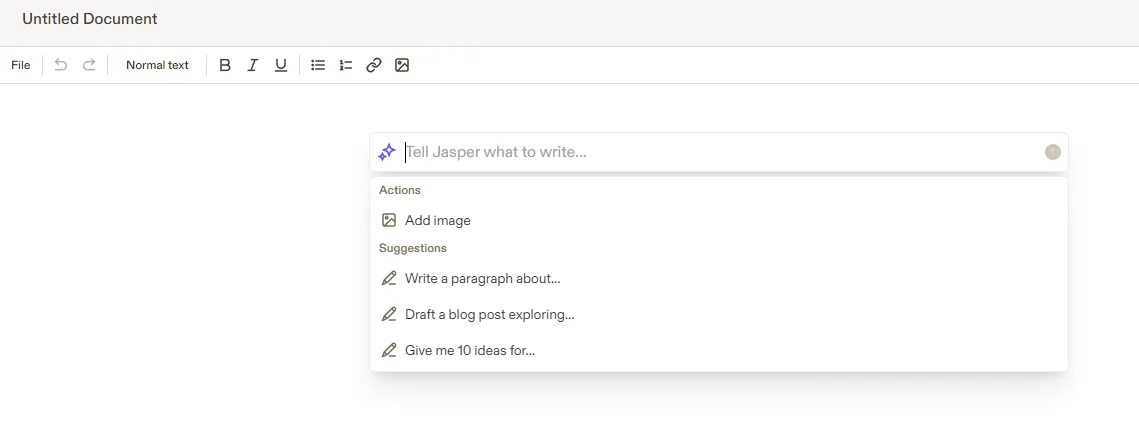Viewport: 1139px width, 422px height.
Task: Select 'Write a paragraph about...' suggestion
Action: click(x=482, y=279)
